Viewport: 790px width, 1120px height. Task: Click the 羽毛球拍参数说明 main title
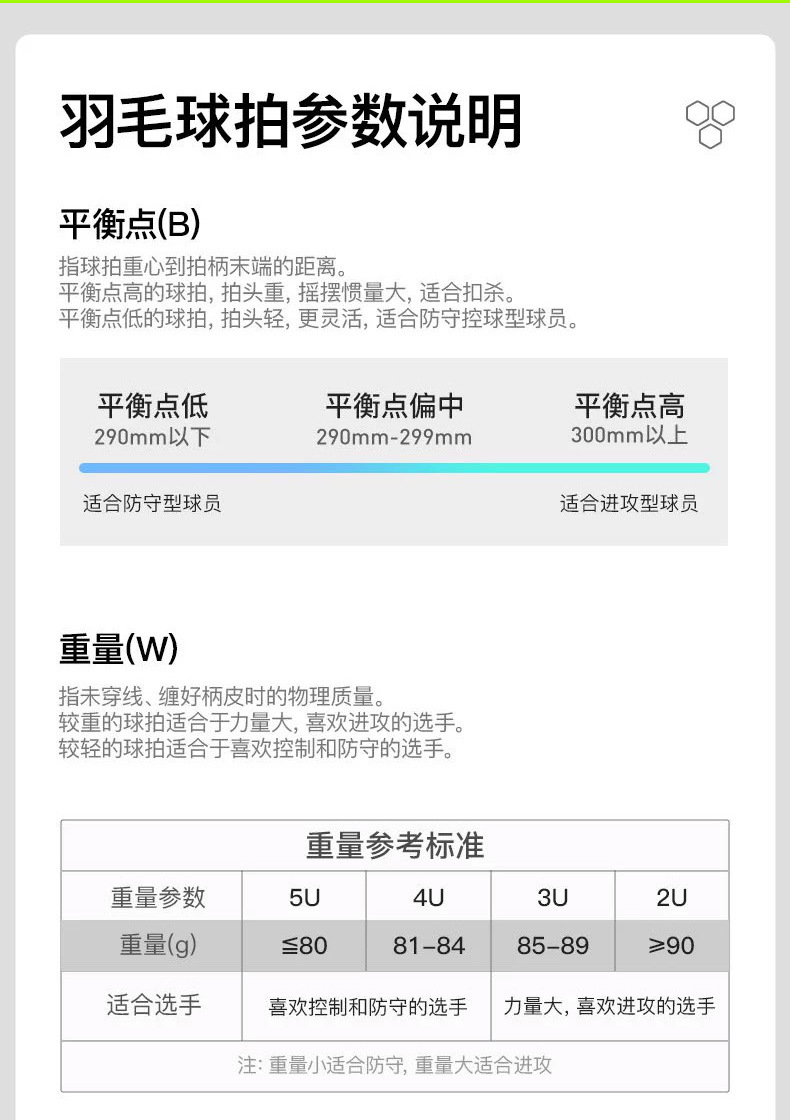[291, 123]
